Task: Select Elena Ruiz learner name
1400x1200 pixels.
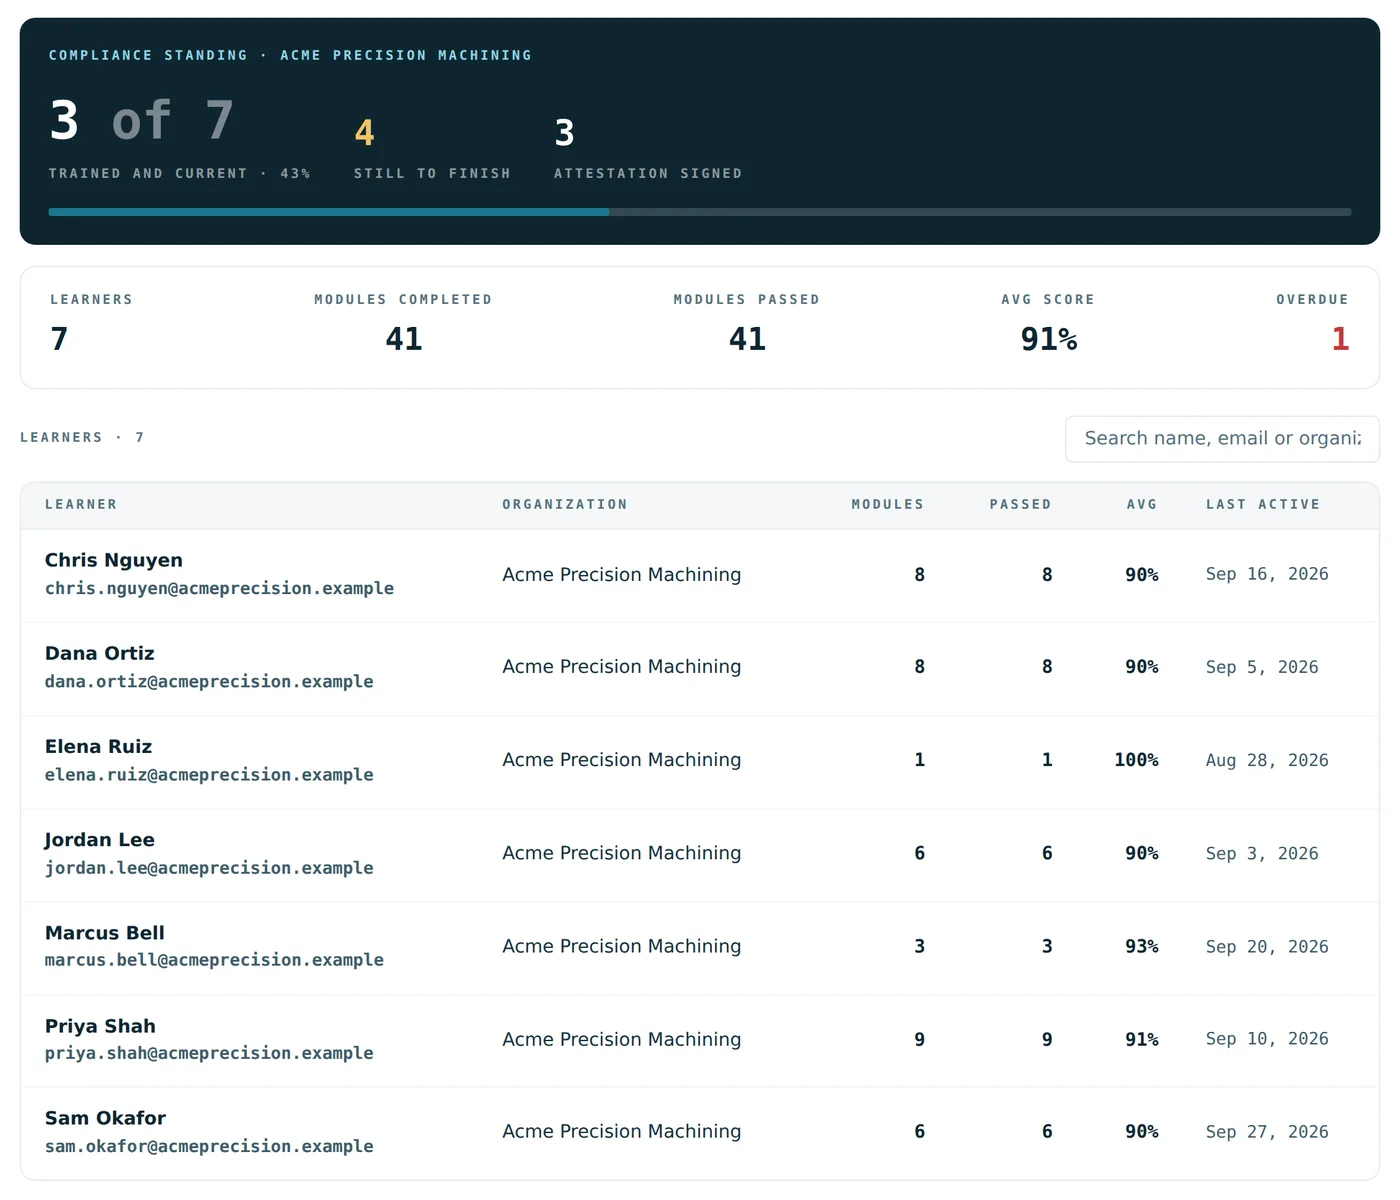Action: [x=99, y=747]
